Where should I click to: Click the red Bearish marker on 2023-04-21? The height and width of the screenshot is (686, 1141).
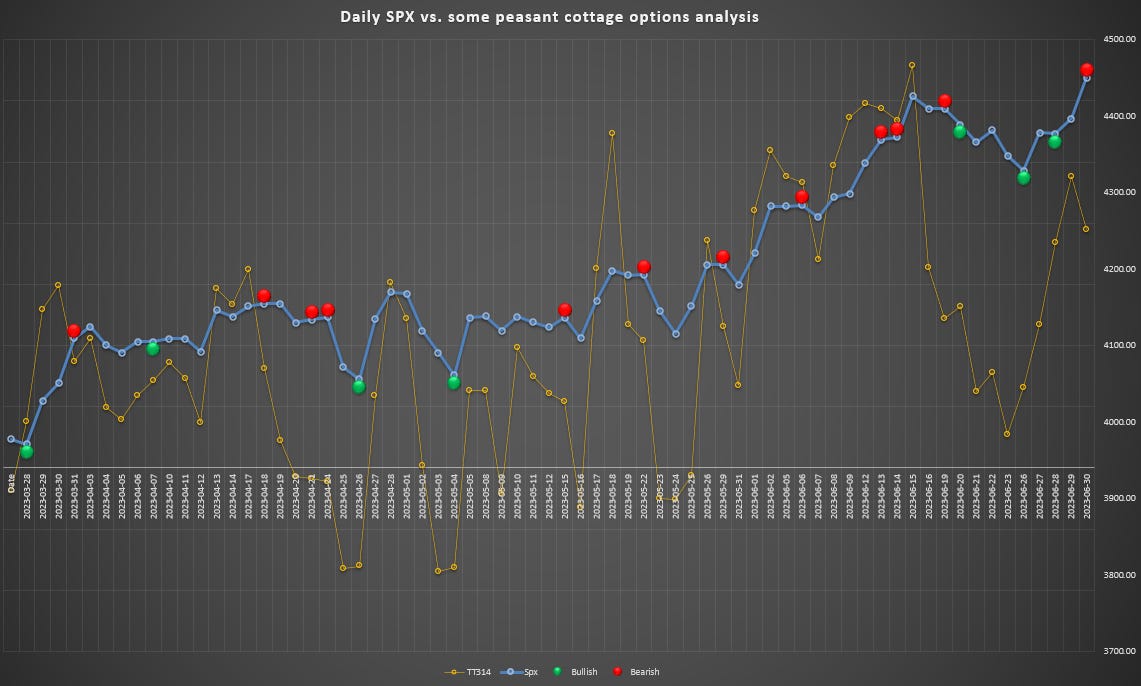311,312
